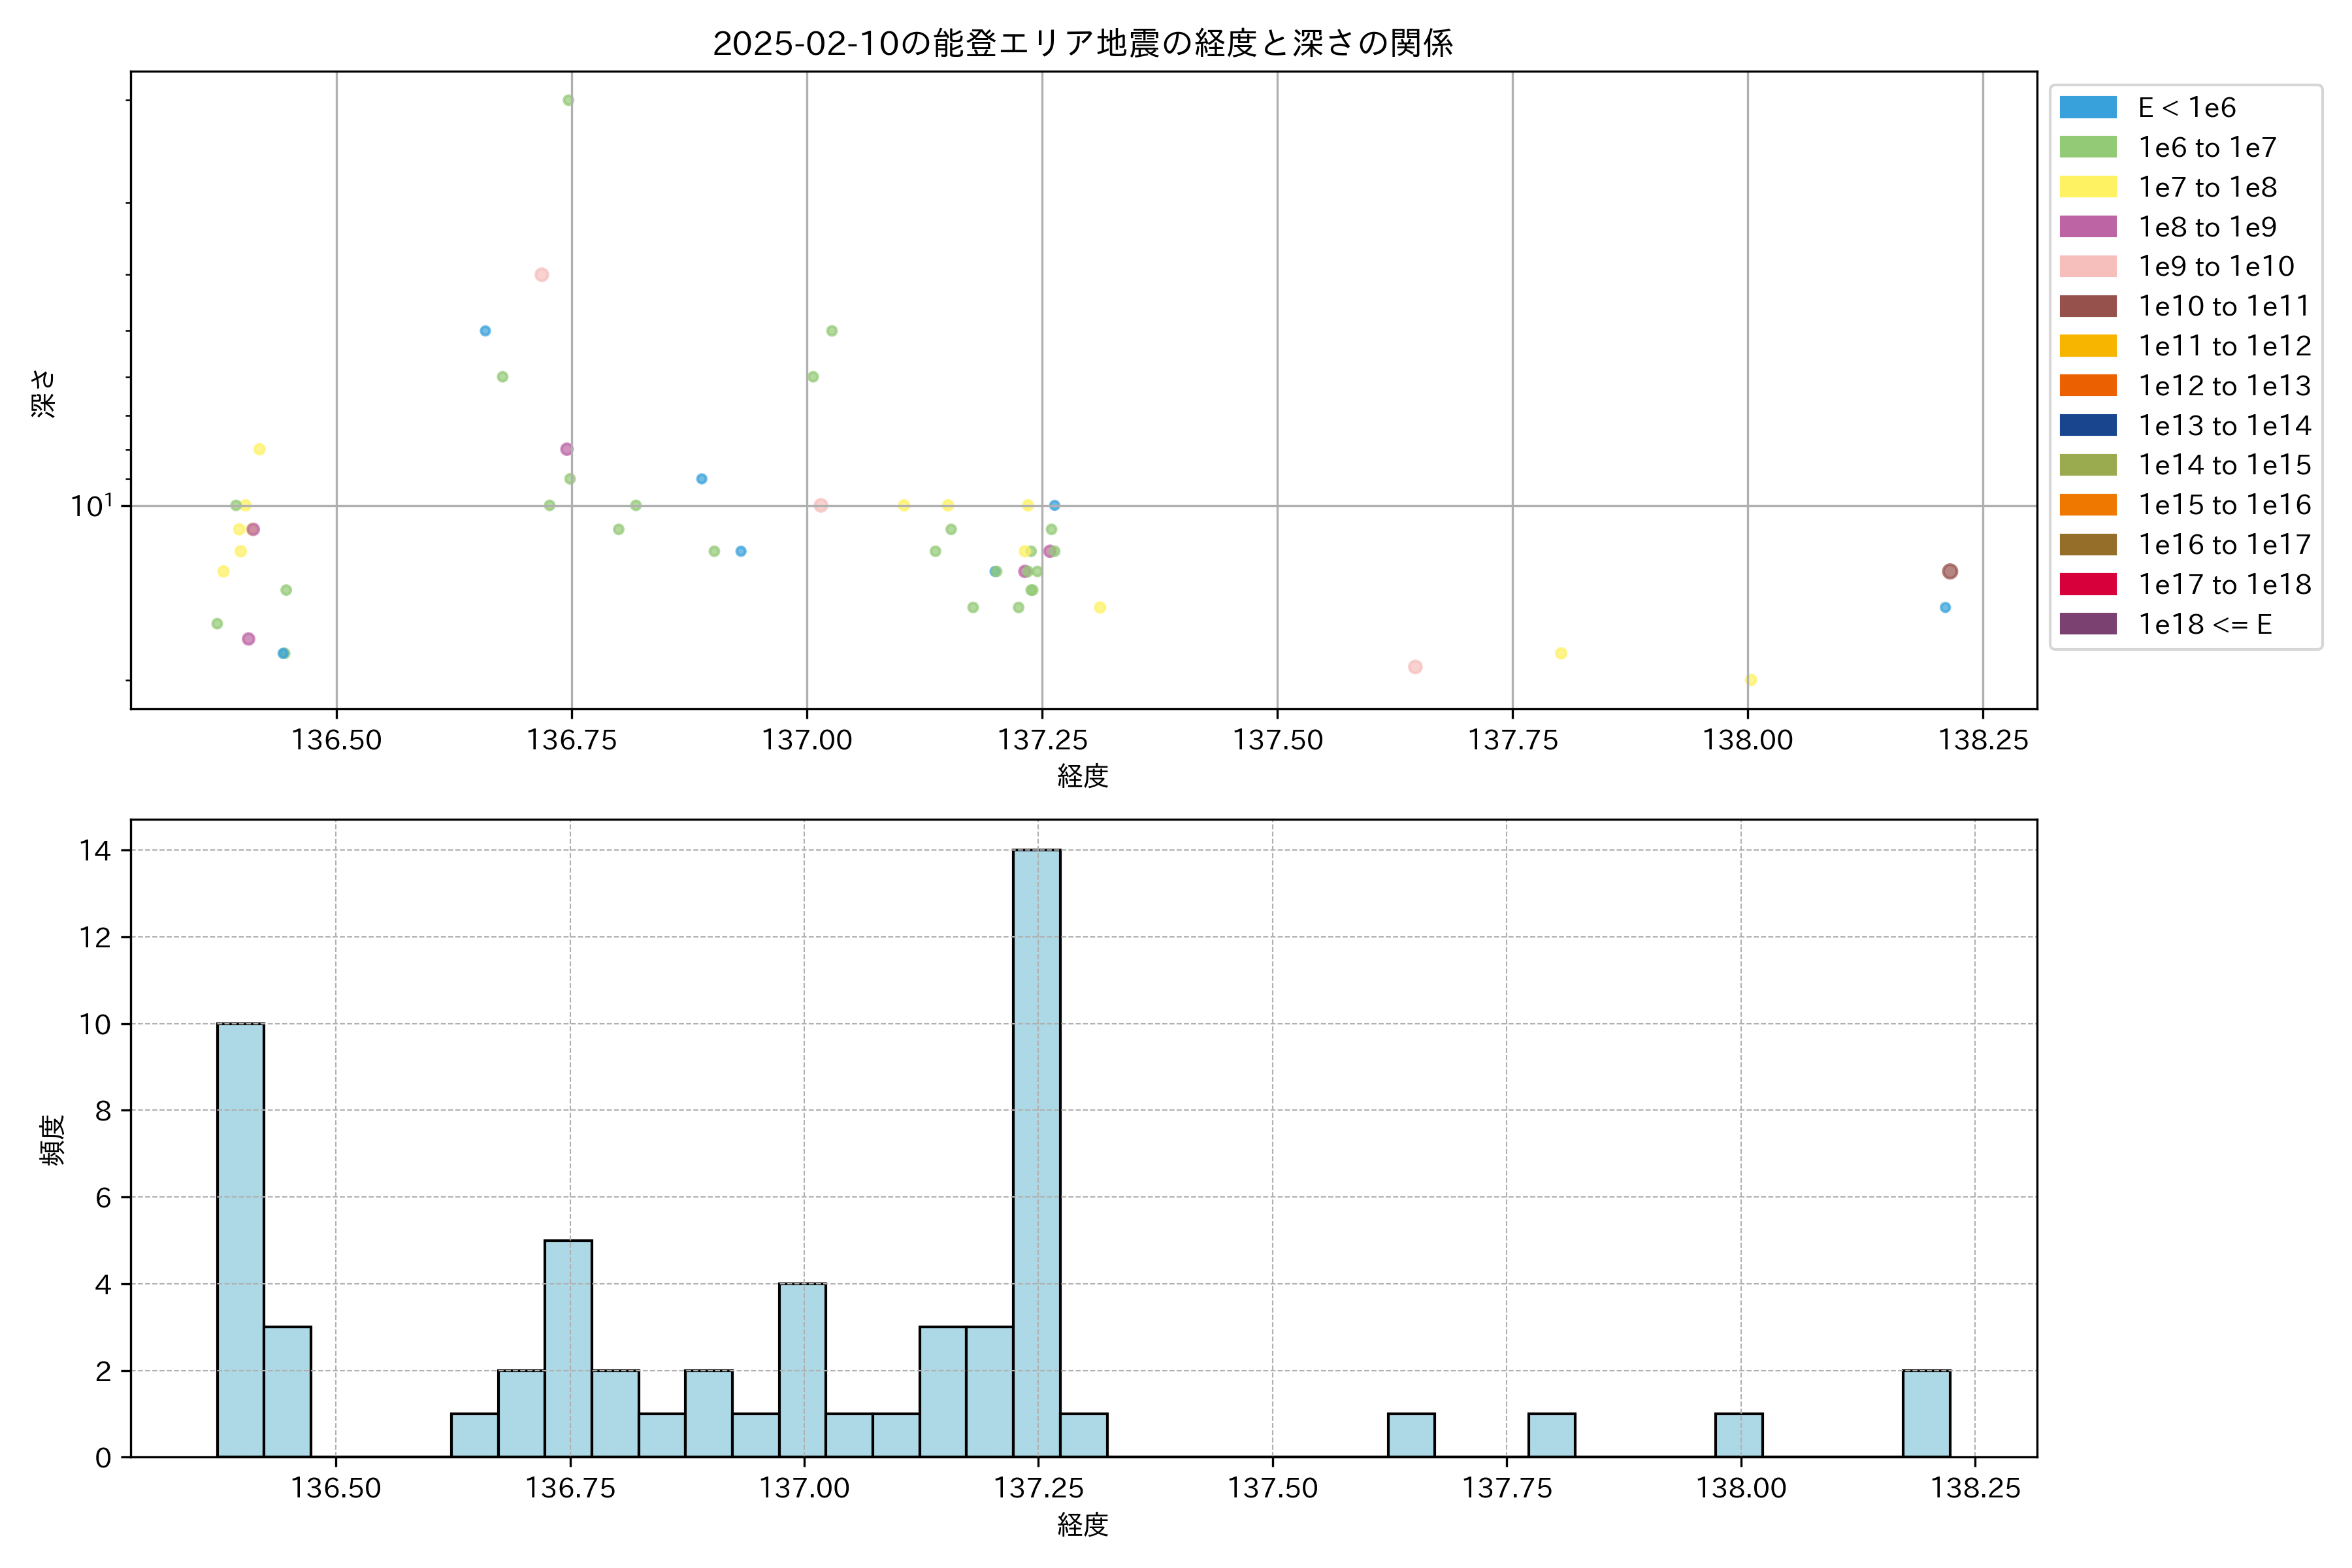Click the '1e11 to 1e12' legend label
The height and width of the screenshot is (1568, 2352).
point(2224,346)
